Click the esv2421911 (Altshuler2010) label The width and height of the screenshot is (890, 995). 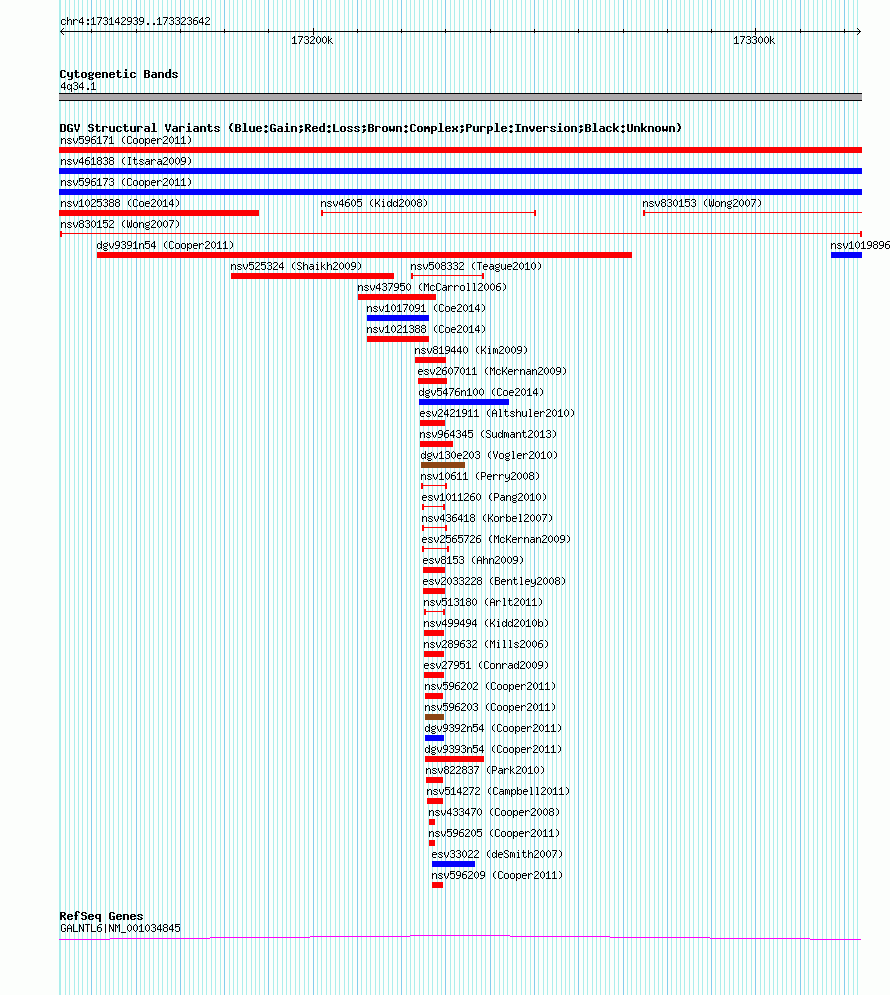click(497, 412)
